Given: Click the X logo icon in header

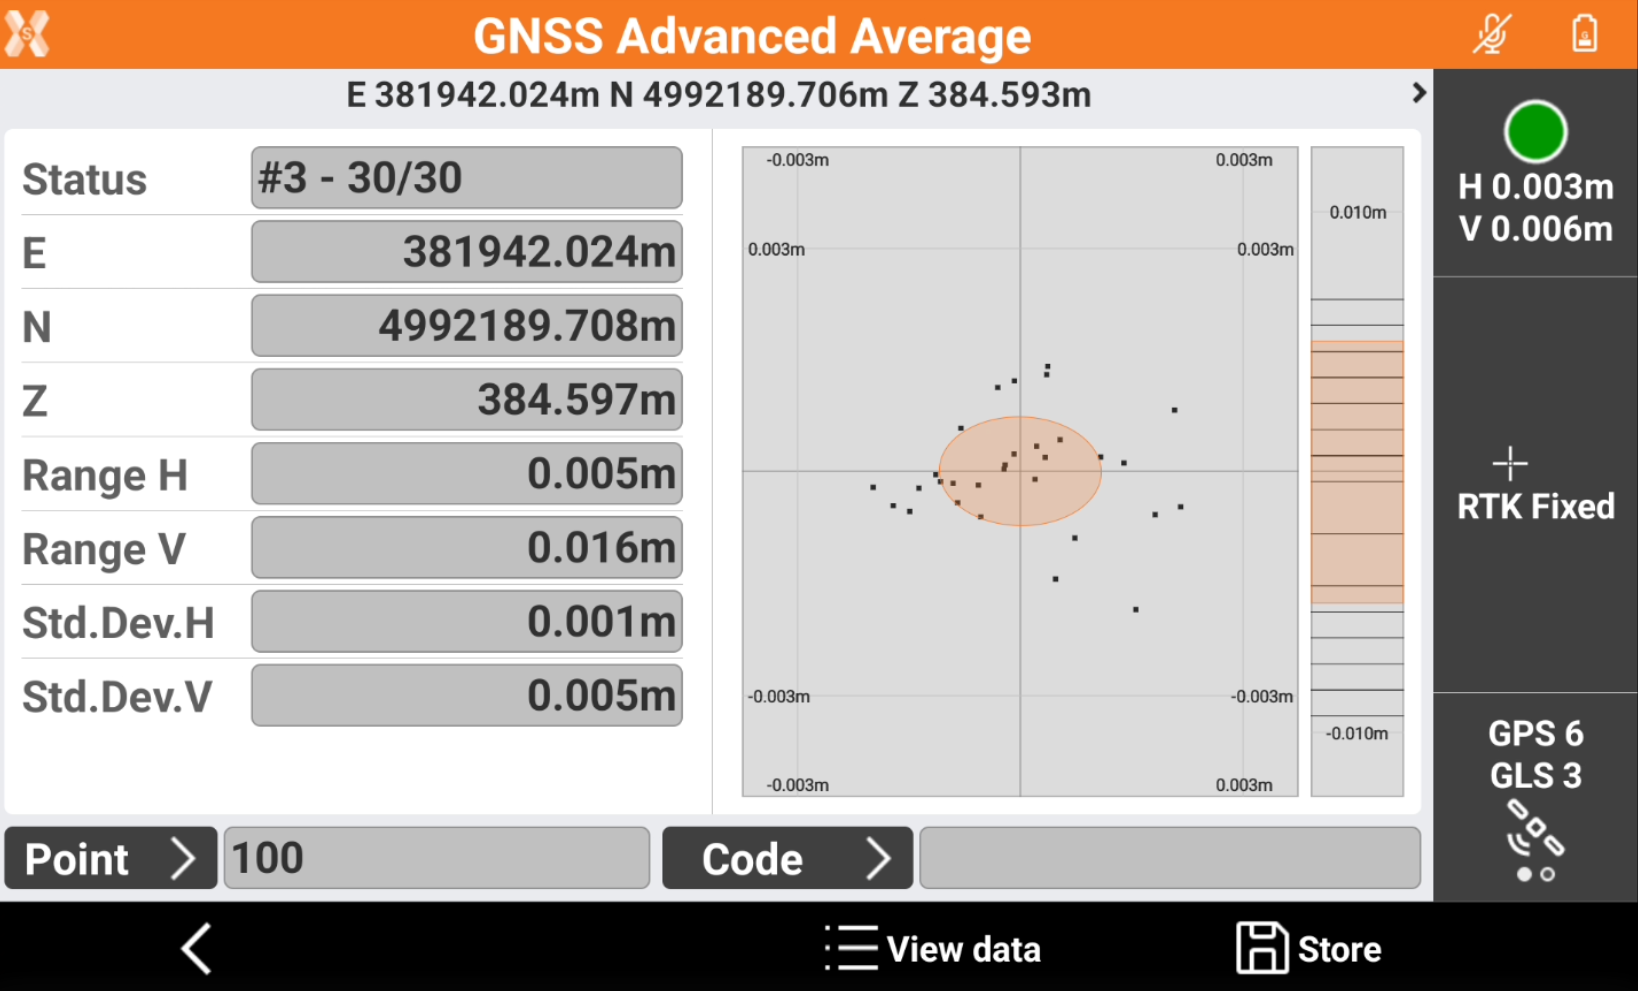Looking at the screenshot, I should click(x=27, y=34).
